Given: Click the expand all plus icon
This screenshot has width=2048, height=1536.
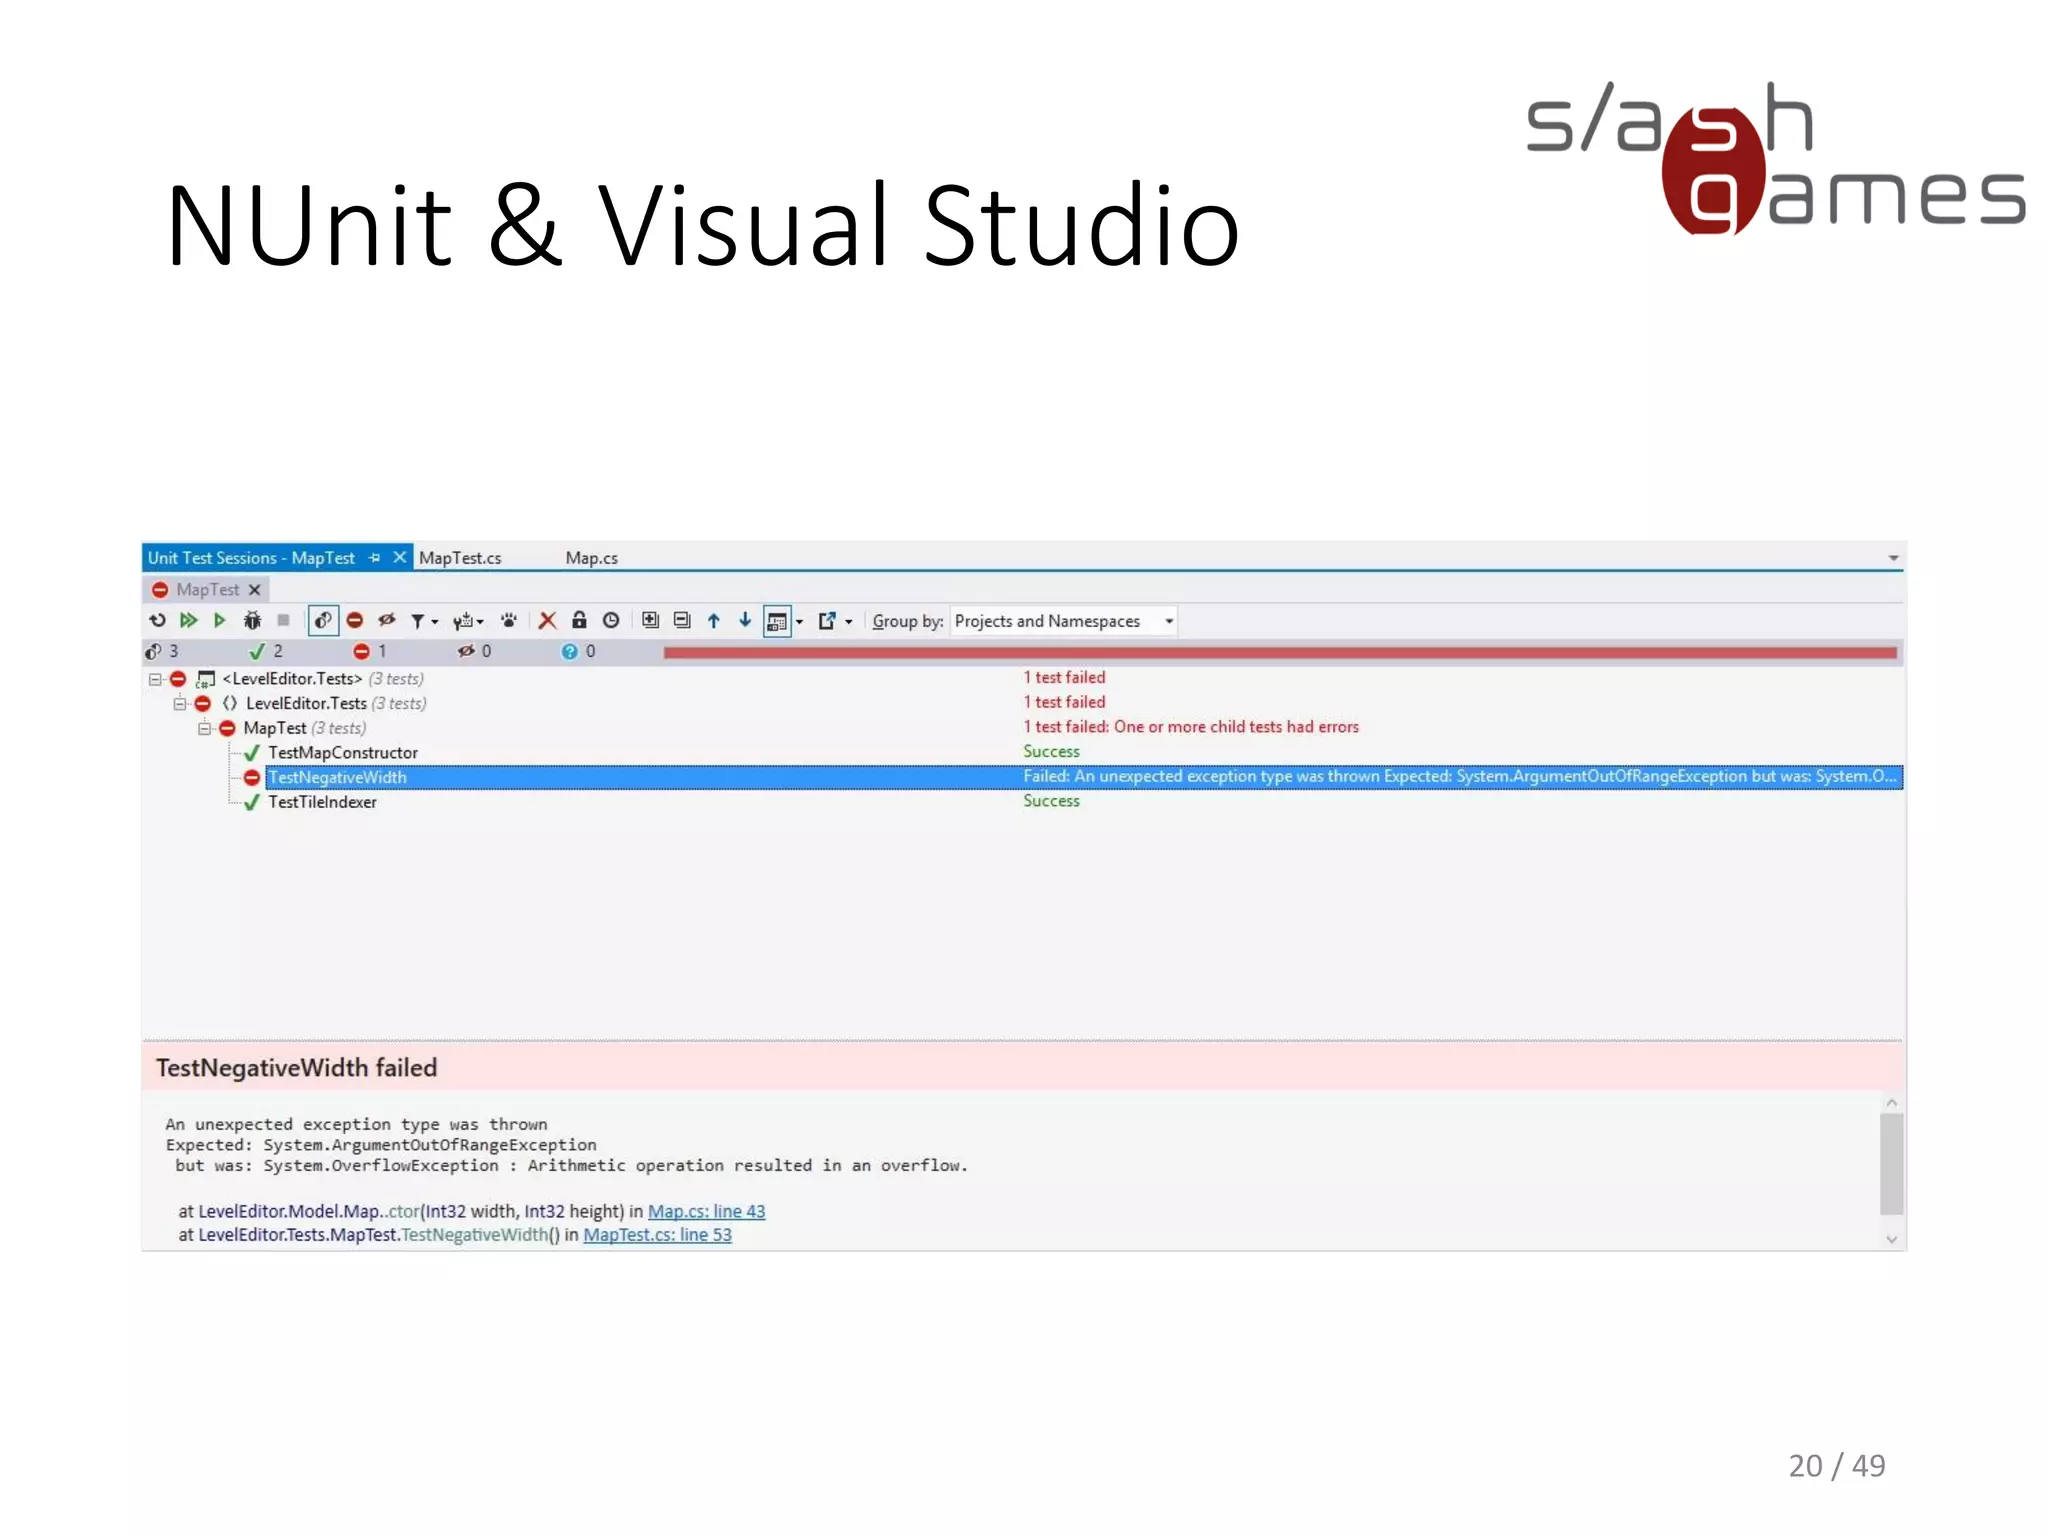Looking at the screenshot, I should [650, 621].
